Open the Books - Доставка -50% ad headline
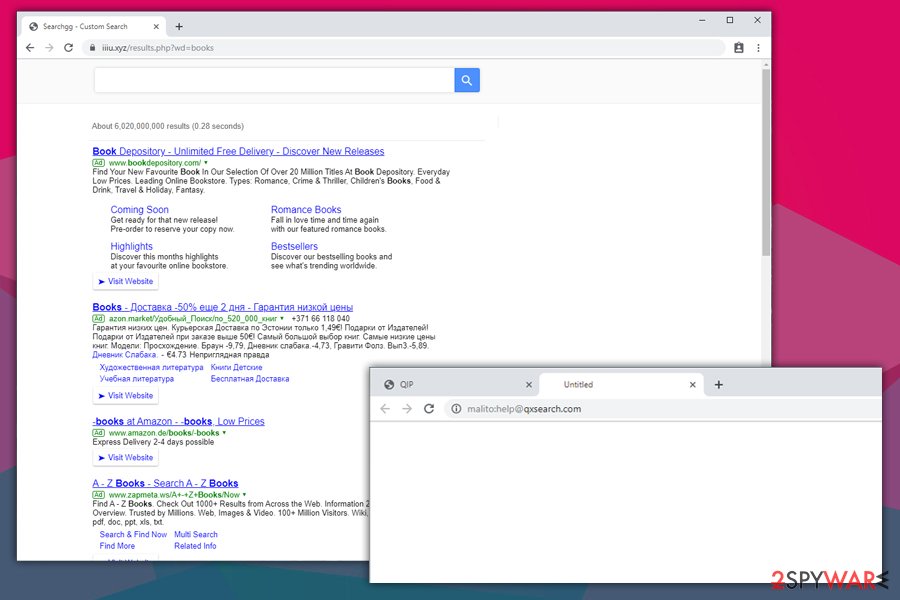900x600 pixels. click(x=223, y=307)
